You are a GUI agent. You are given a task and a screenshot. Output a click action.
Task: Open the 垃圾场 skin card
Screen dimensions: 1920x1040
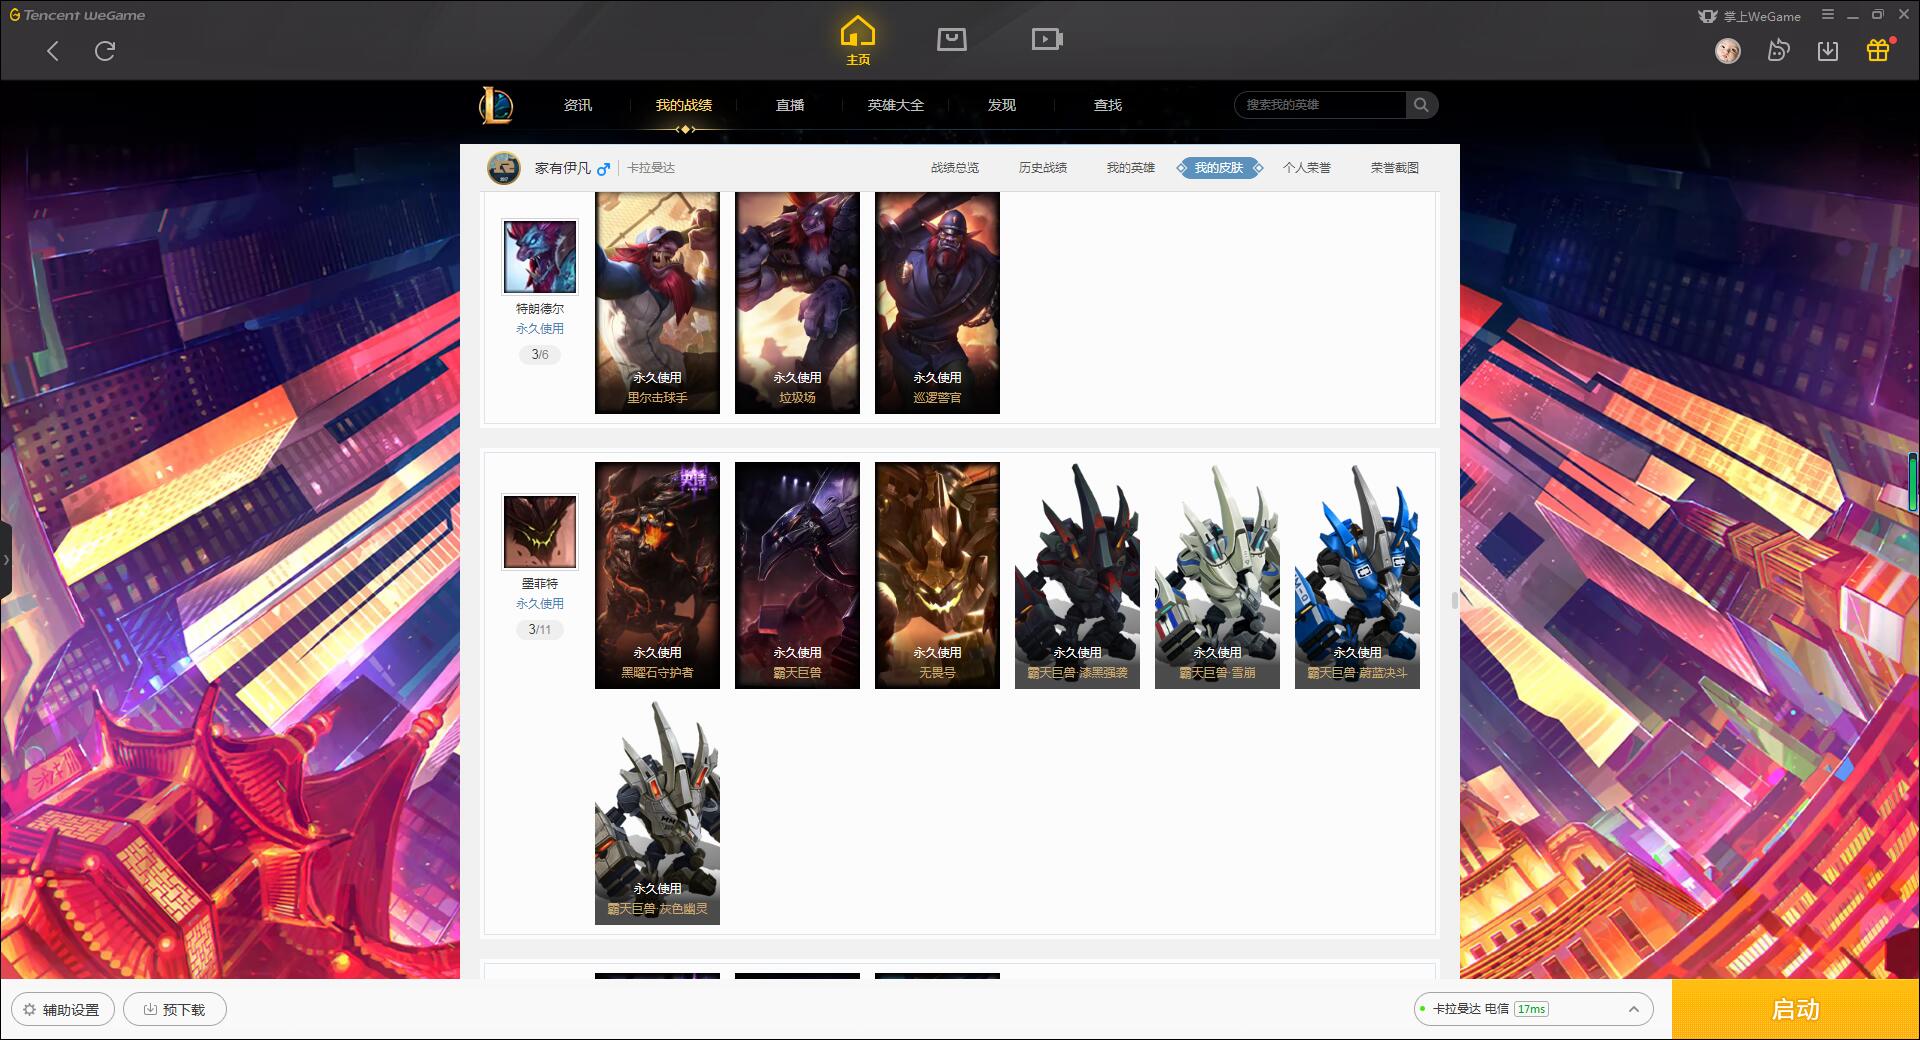tap(797, 303)
